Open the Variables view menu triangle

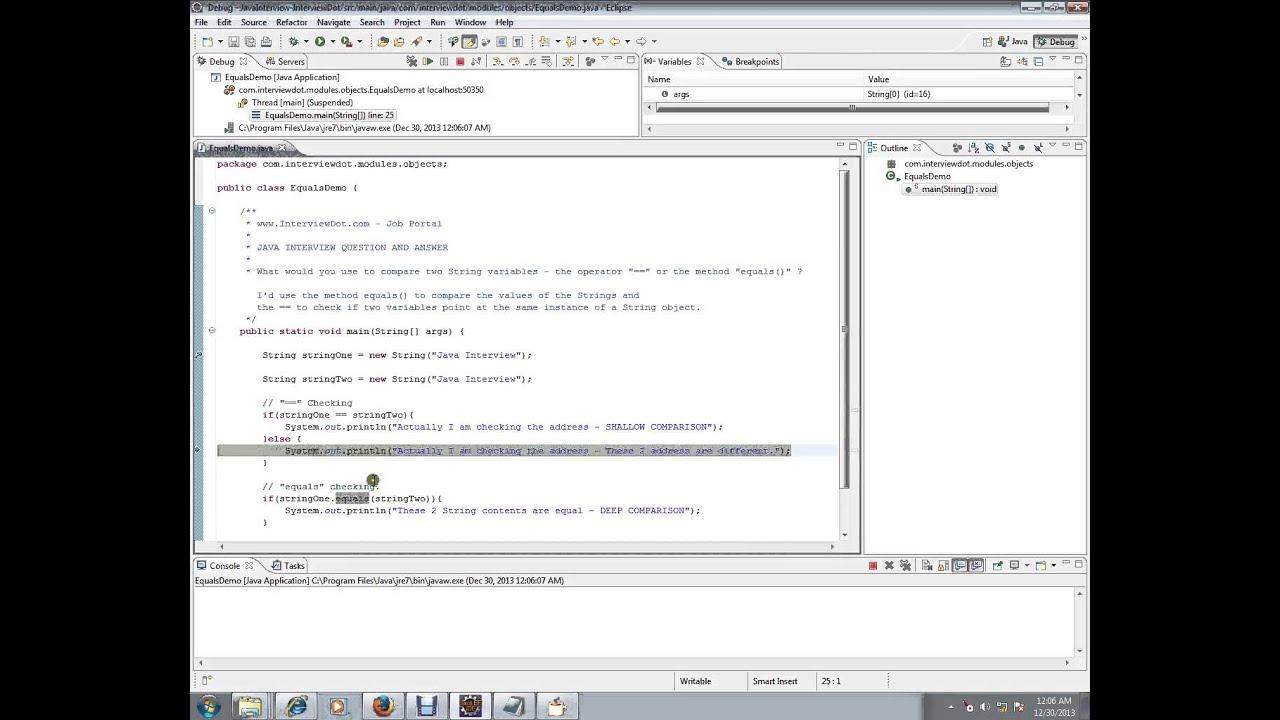[x=1052, y=58]
